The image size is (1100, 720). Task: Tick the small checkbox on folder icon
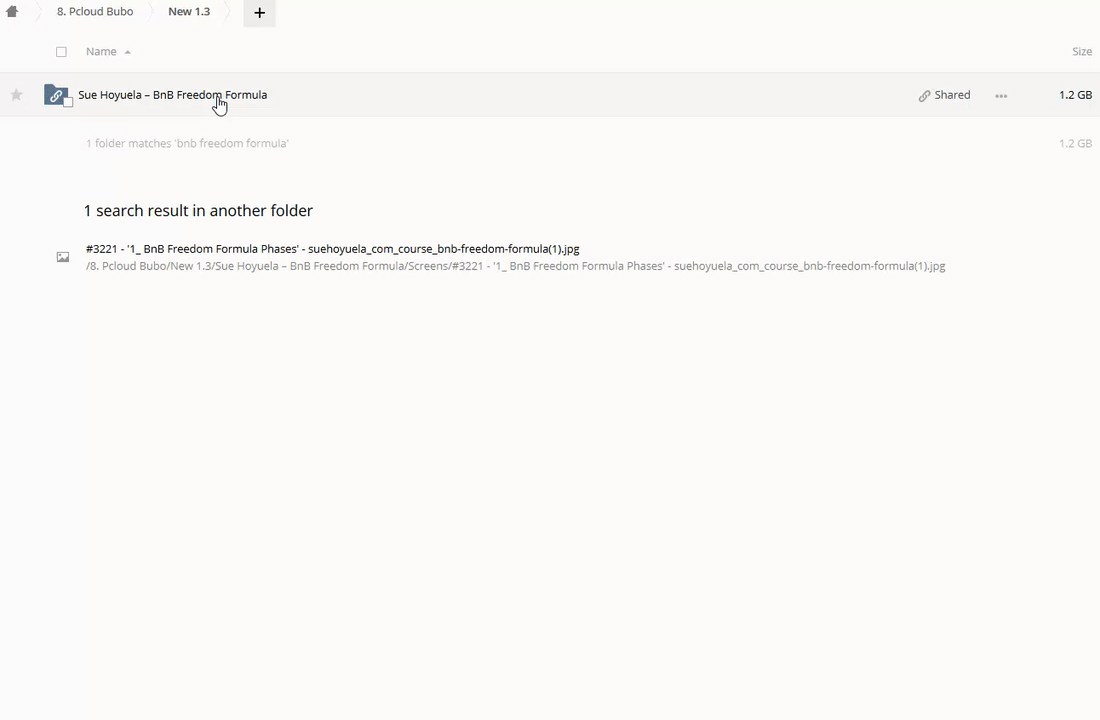click(68, 103)
